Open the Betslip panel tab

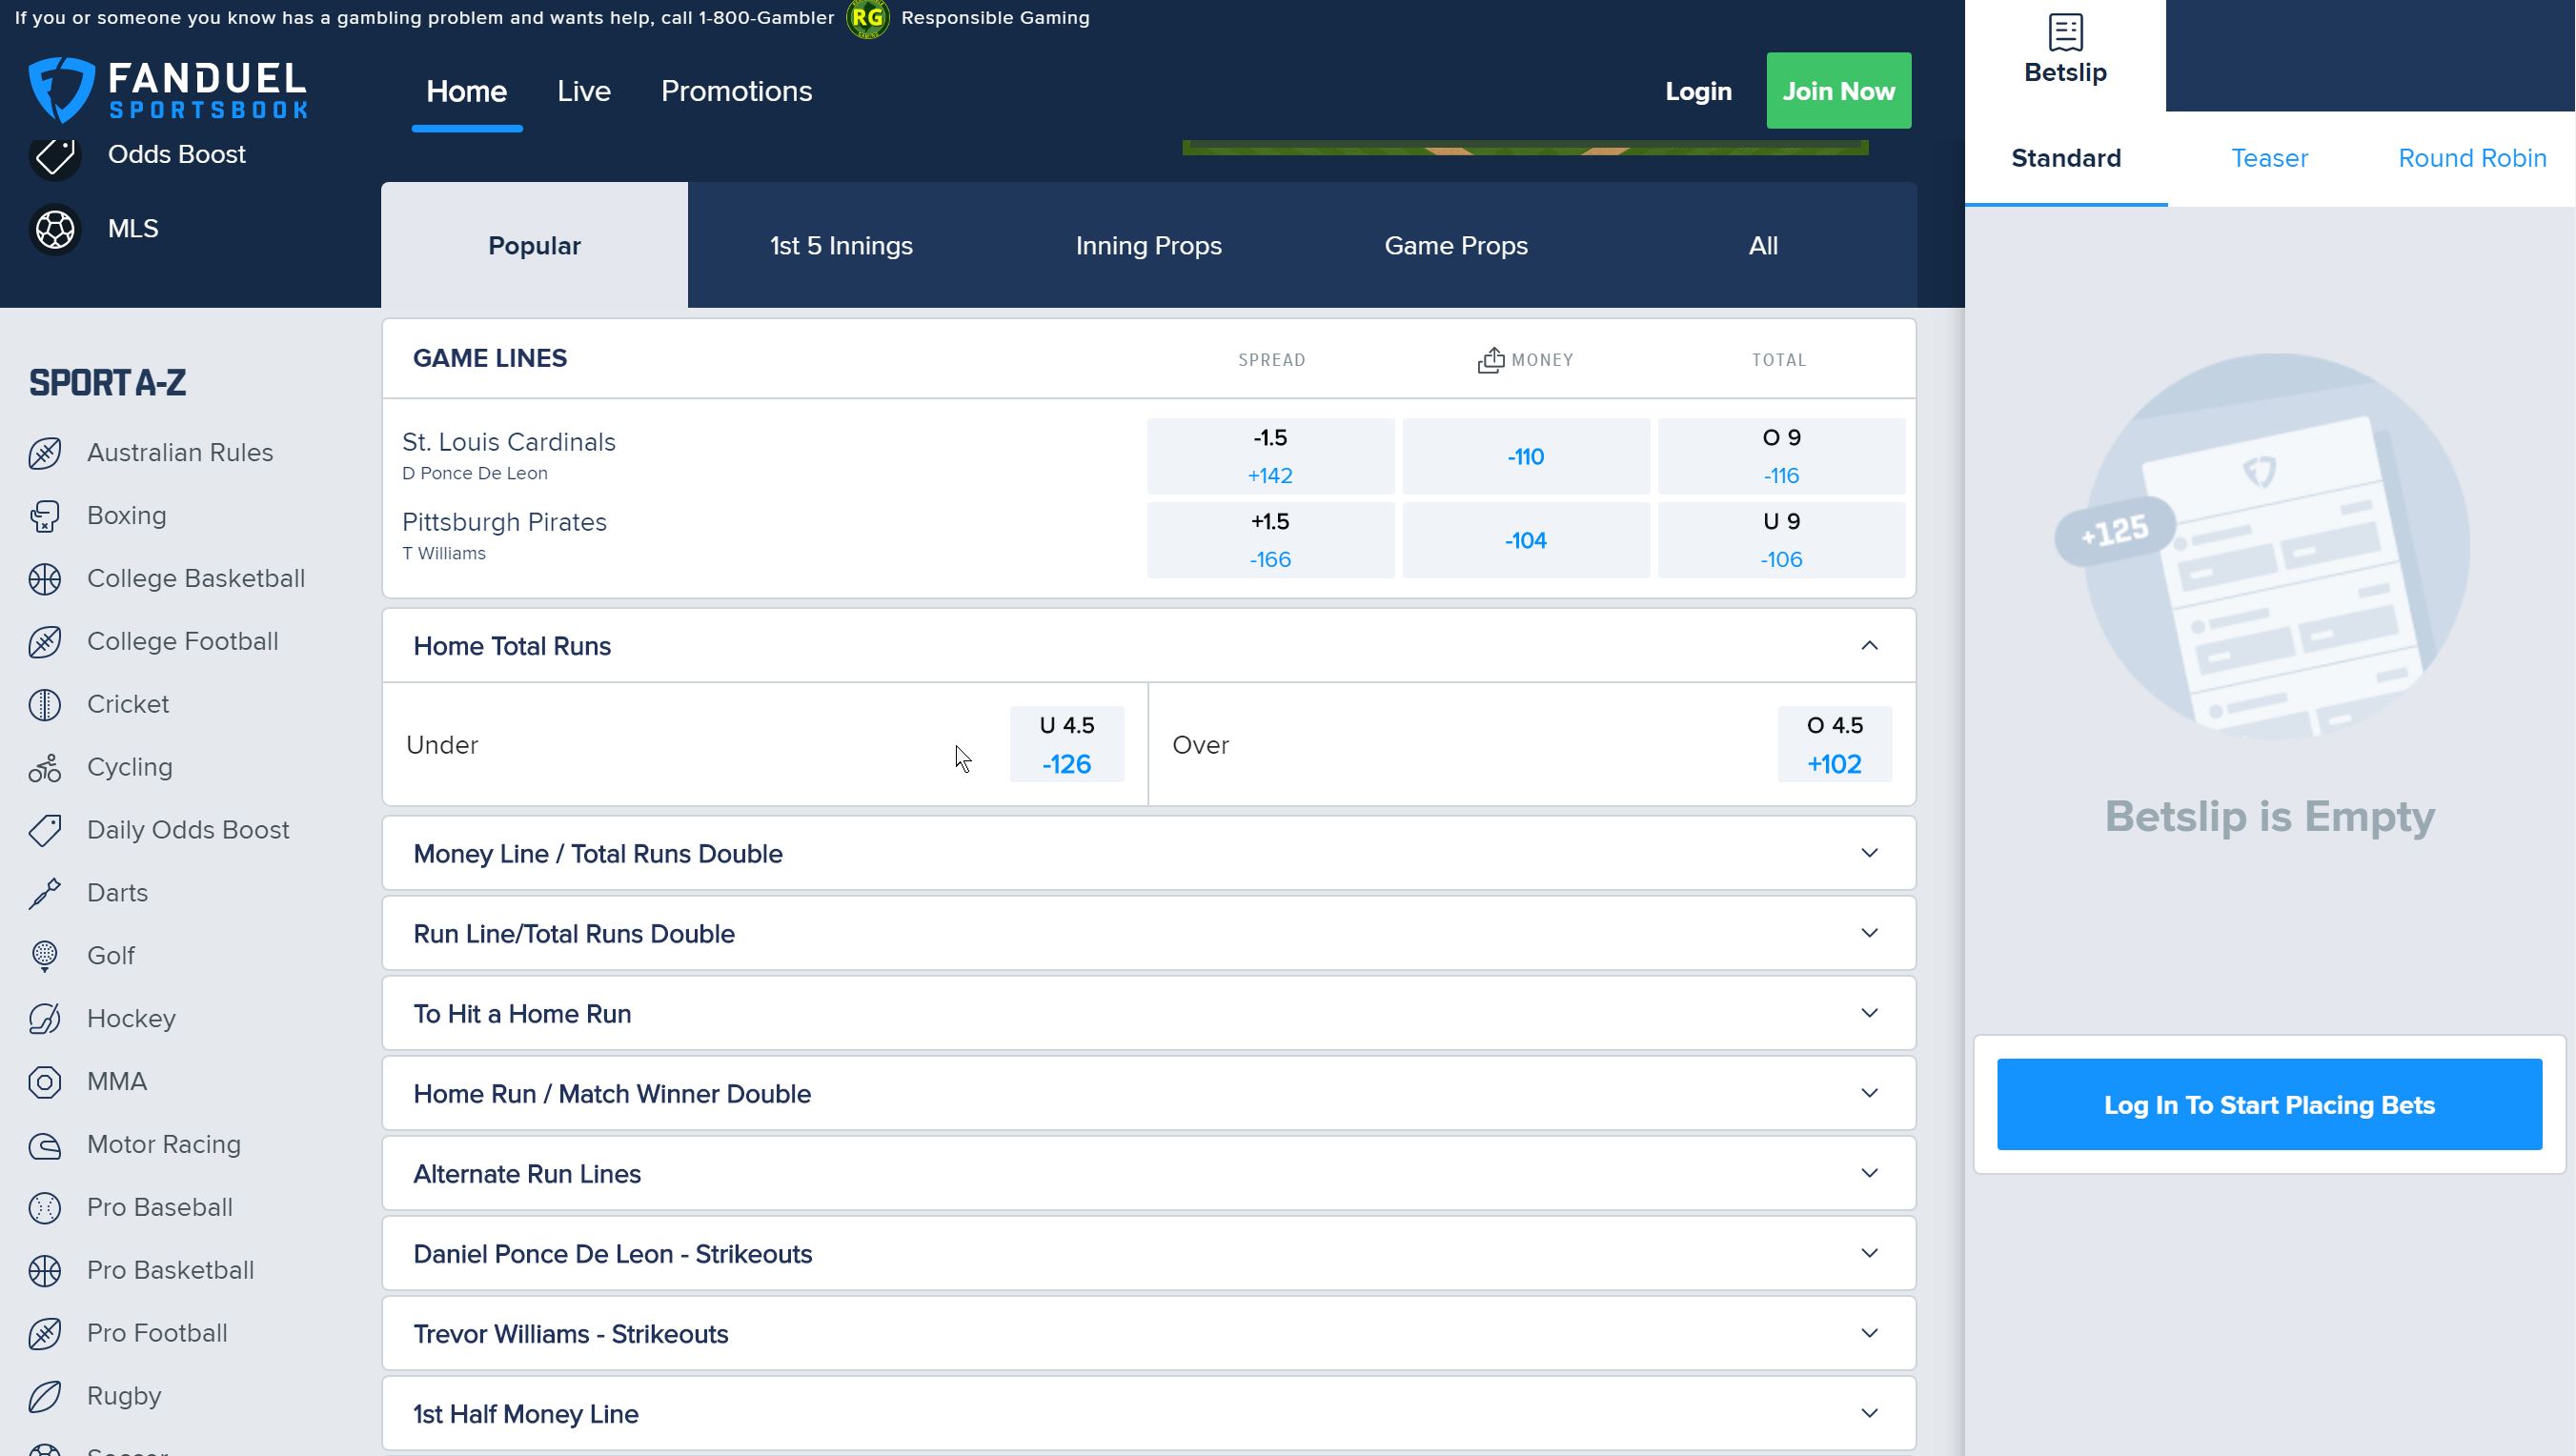2065,55
